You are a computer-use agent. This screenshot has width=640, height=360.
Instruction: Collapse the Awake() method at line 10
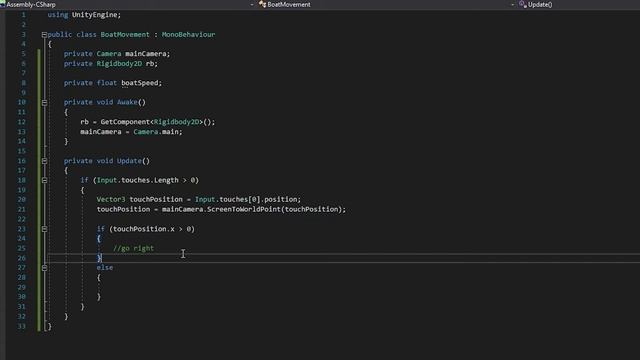tap(44, 102)
